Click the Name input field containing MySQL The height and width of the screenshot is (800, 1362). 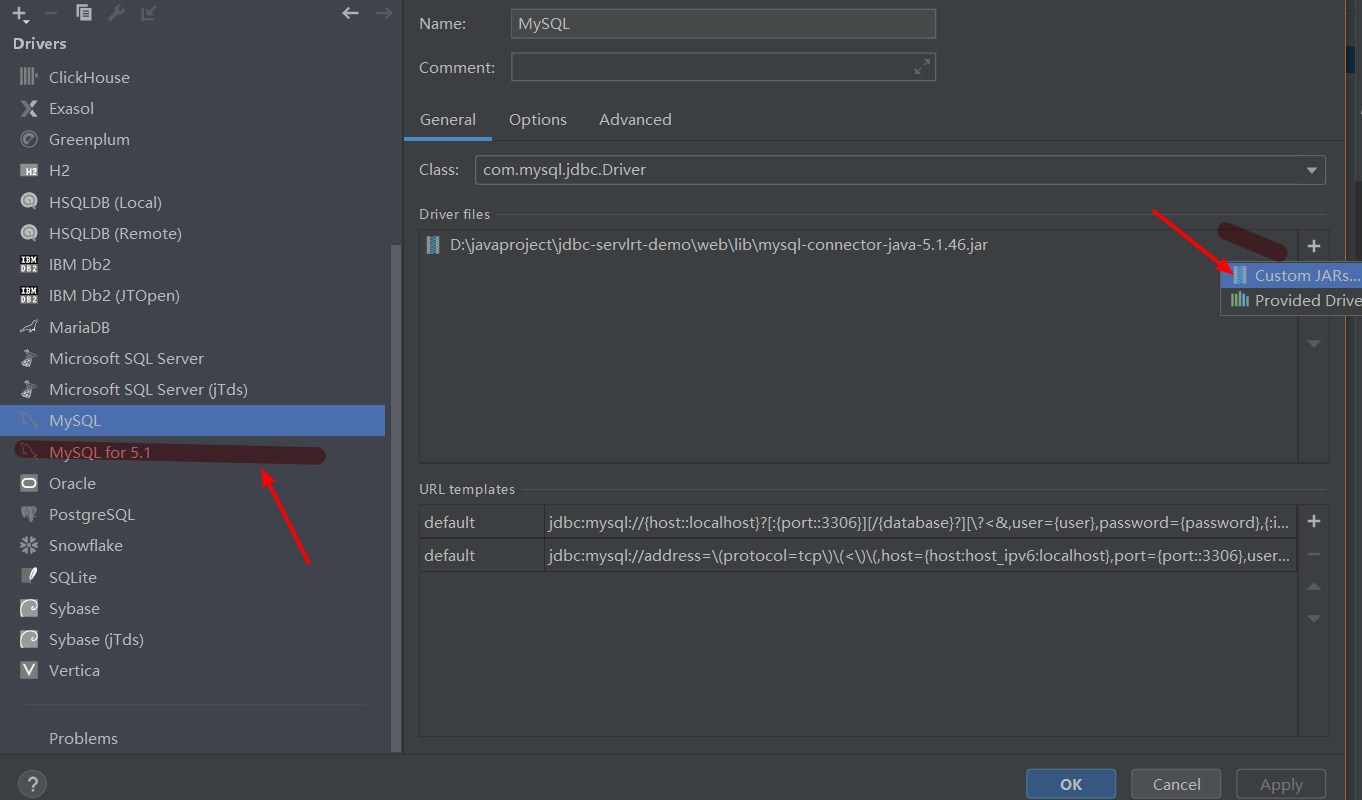(x=723, y=23)
